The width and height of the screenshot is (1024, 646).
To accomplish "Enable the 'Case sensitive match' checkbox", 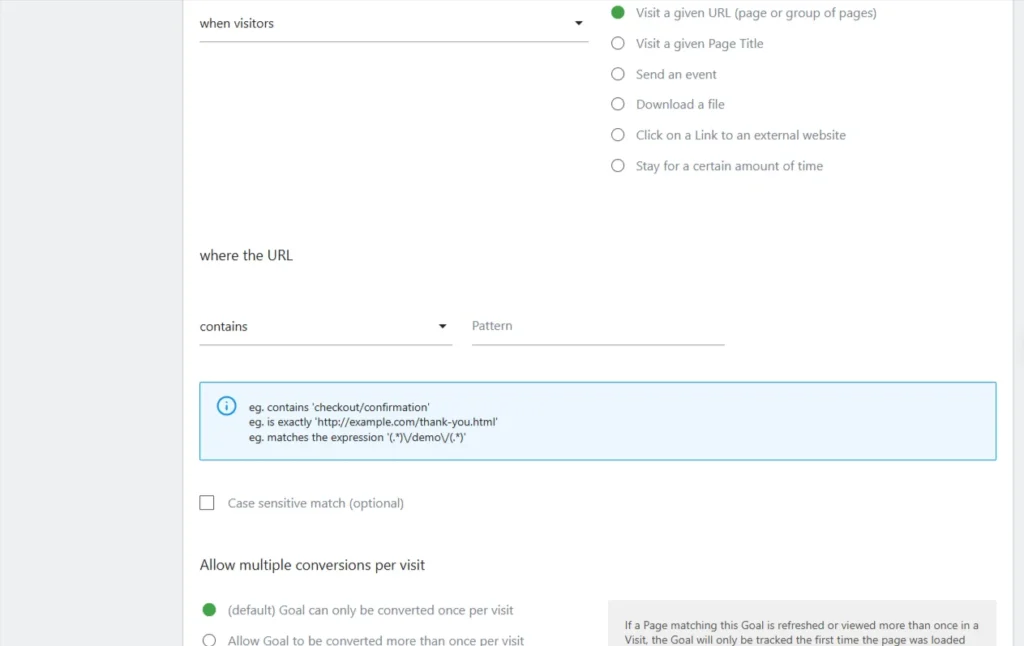I will pos(207,503).
